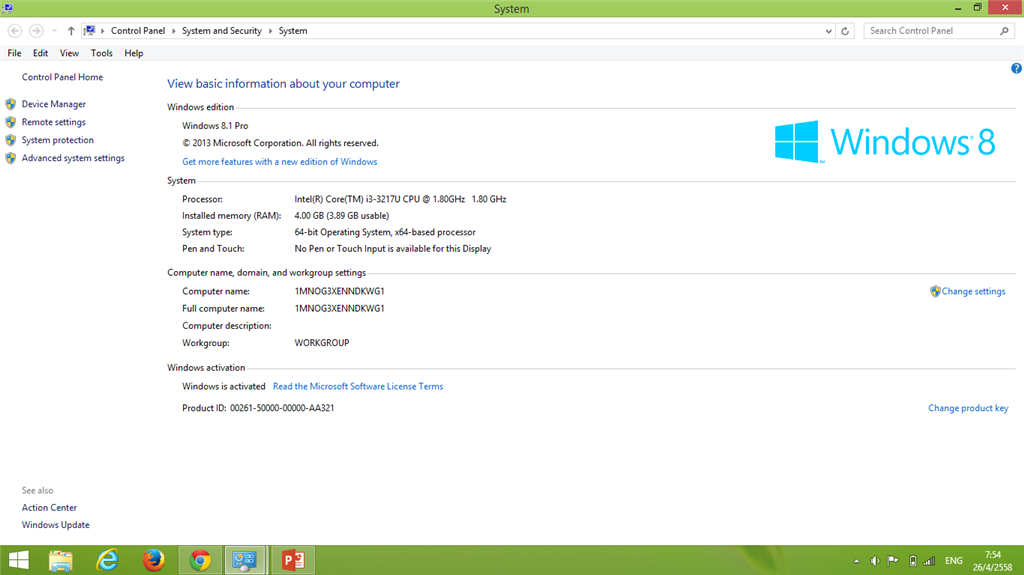Open the help question mark icon
This screenshot has width=1024, height=575.
point(1016,68)
